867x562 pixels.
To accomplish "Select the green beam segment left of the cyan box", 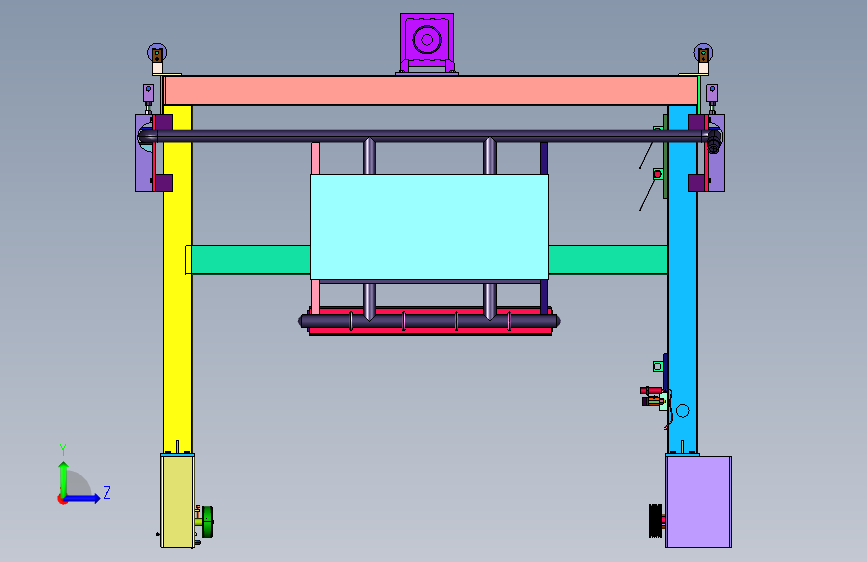I will tap(250, 259).
